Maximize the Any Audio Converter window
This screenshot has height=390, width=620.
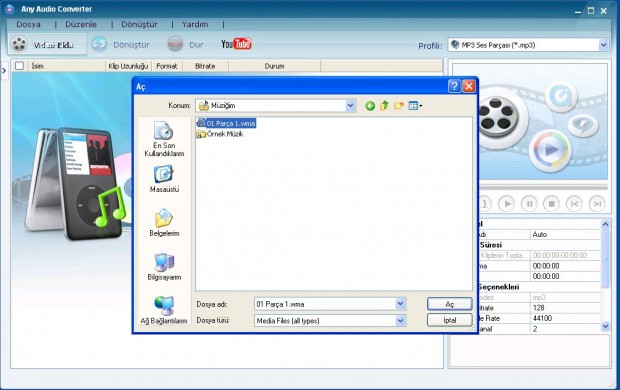click(x=591, y=11)
